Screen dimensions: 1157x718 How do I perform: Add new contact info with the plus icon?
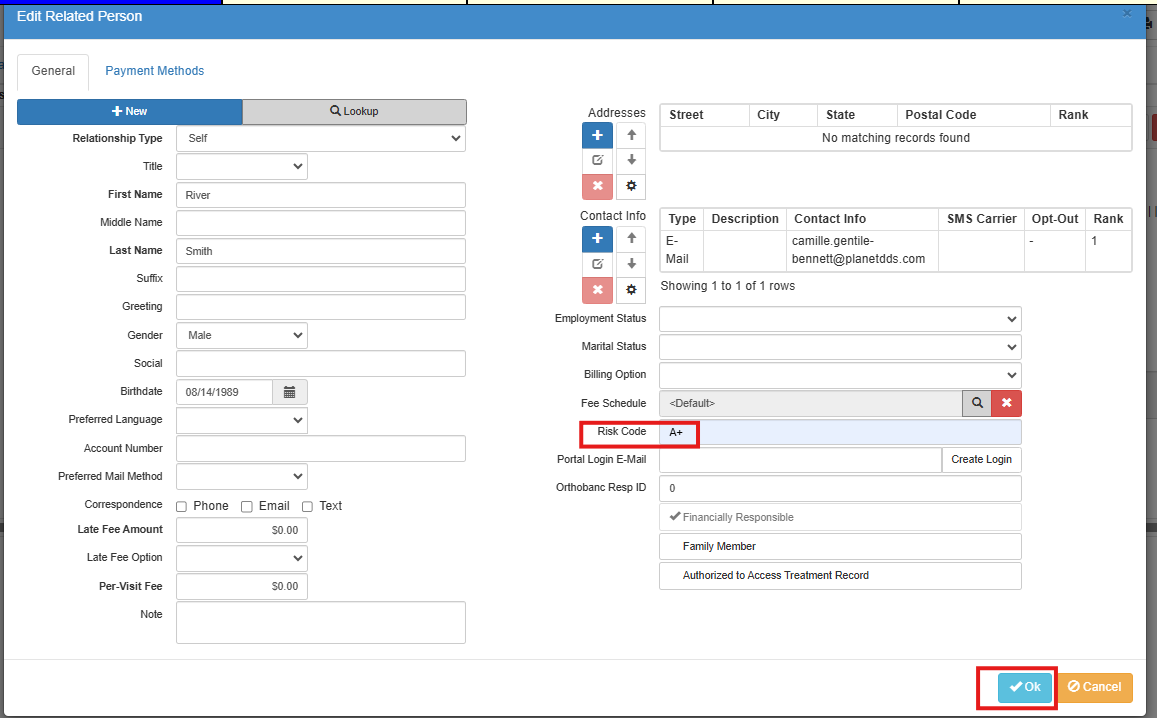(x=597, y=239)
